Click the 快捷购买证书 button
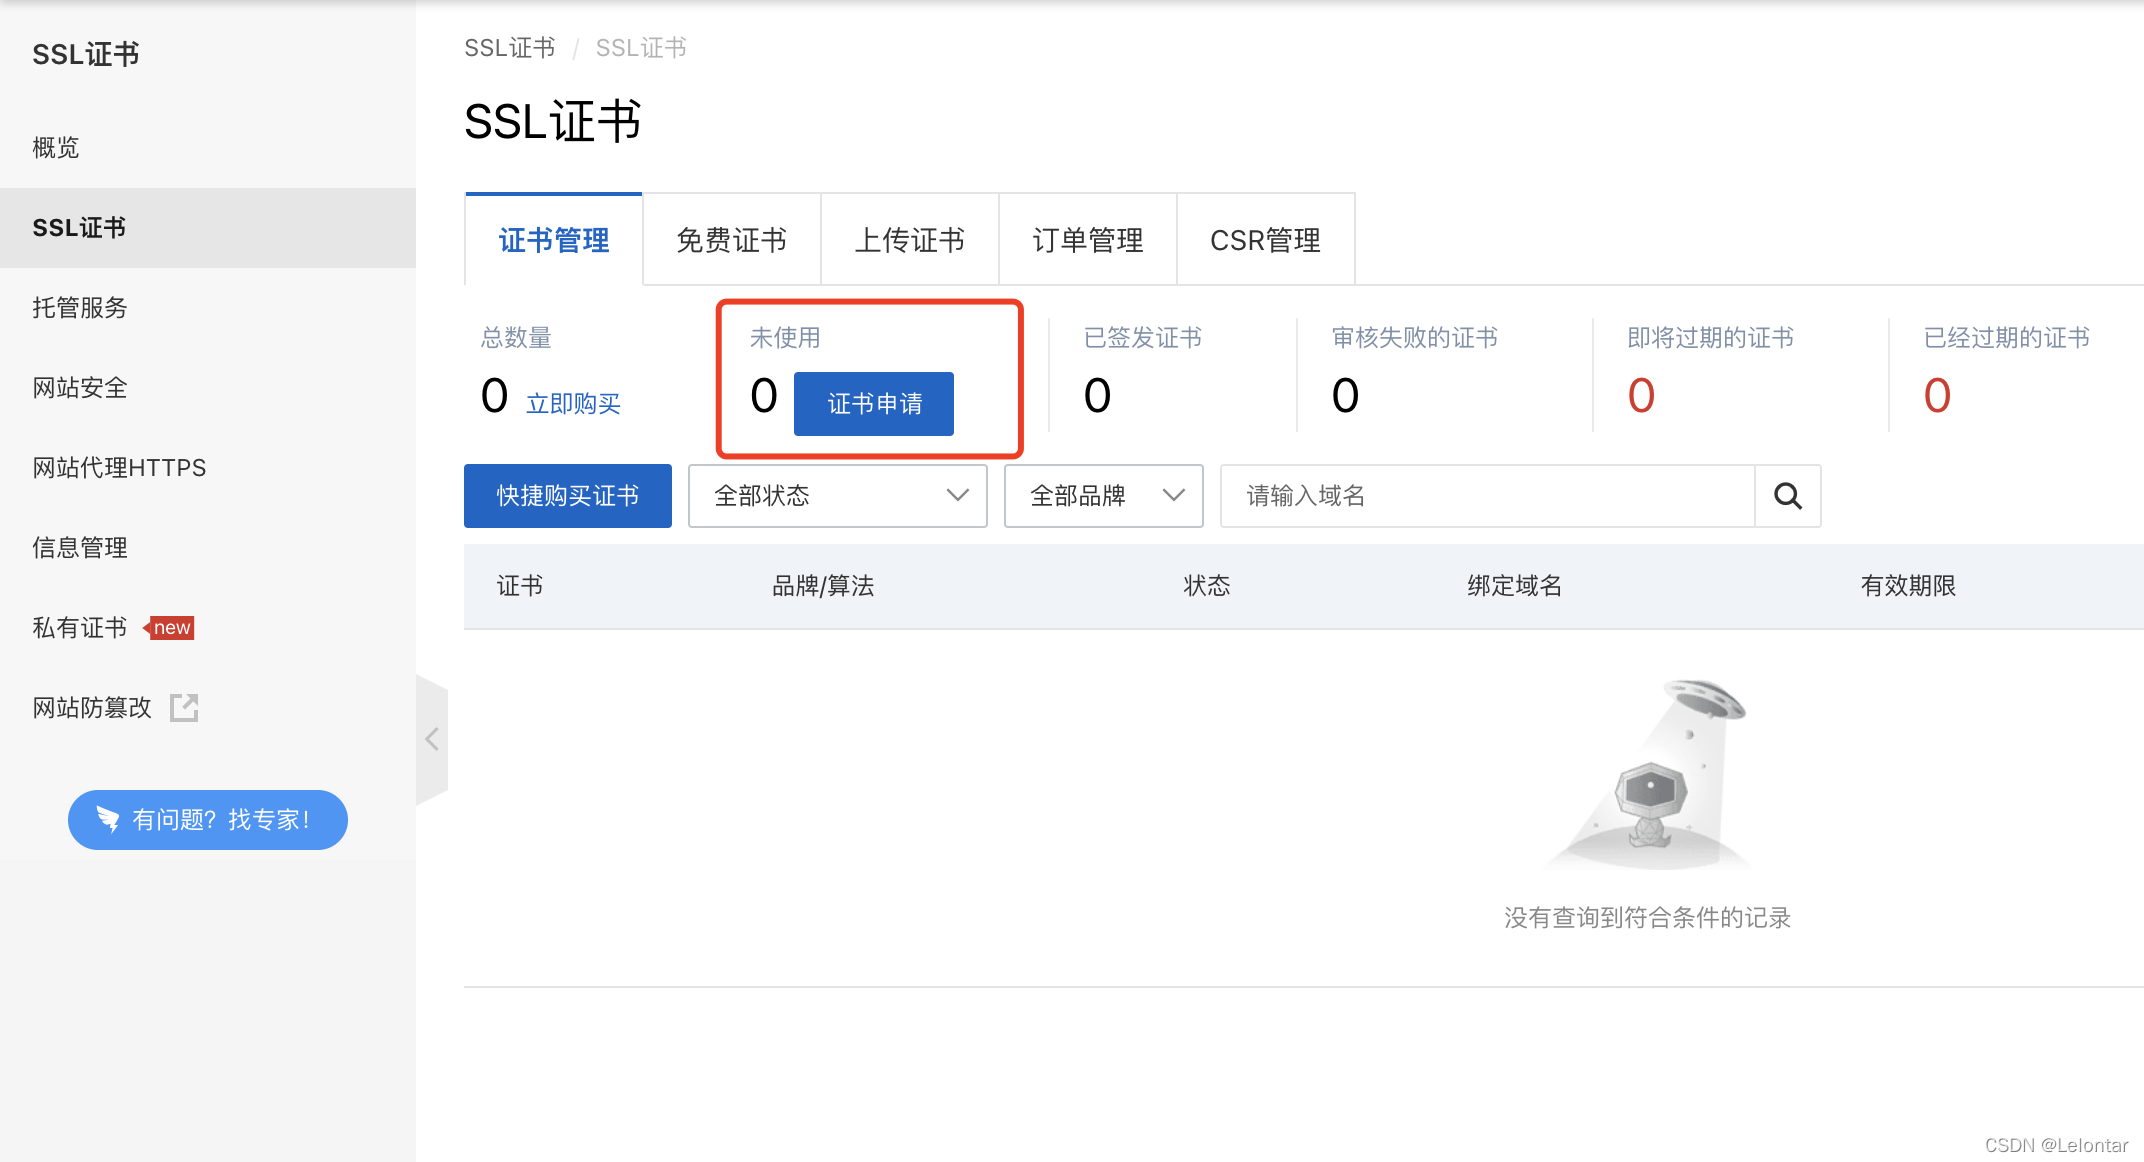Viewport: 2144px width, 1162px height. click(x=567, y=496)
